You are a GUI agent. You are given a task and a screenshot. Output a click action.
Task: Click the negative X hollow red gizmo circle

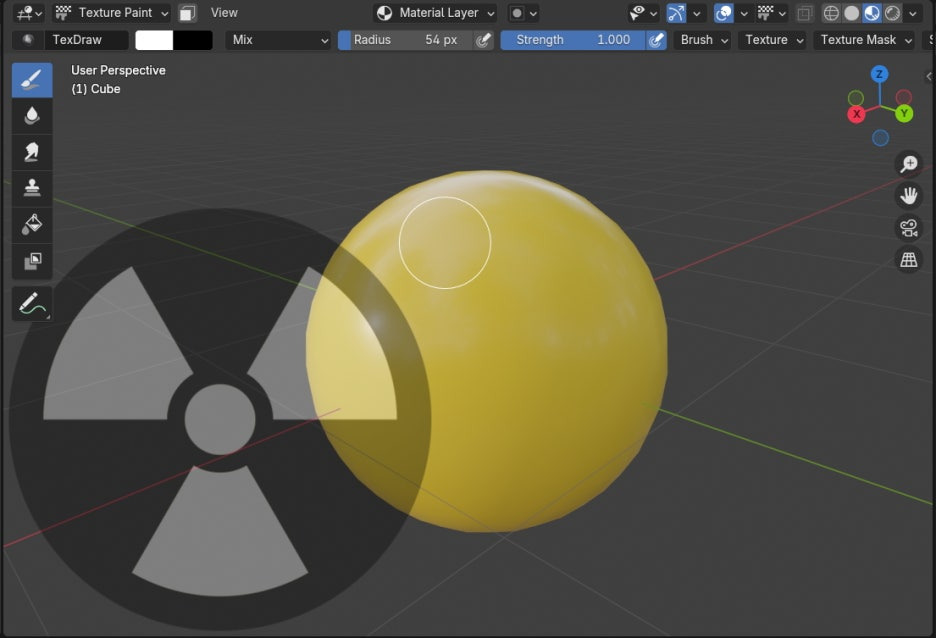coord(904,97)
